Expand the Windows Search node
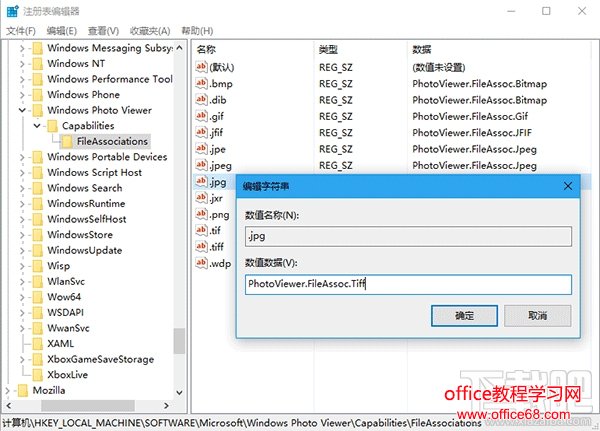600x431 pixels. click(x=22, y=188)
